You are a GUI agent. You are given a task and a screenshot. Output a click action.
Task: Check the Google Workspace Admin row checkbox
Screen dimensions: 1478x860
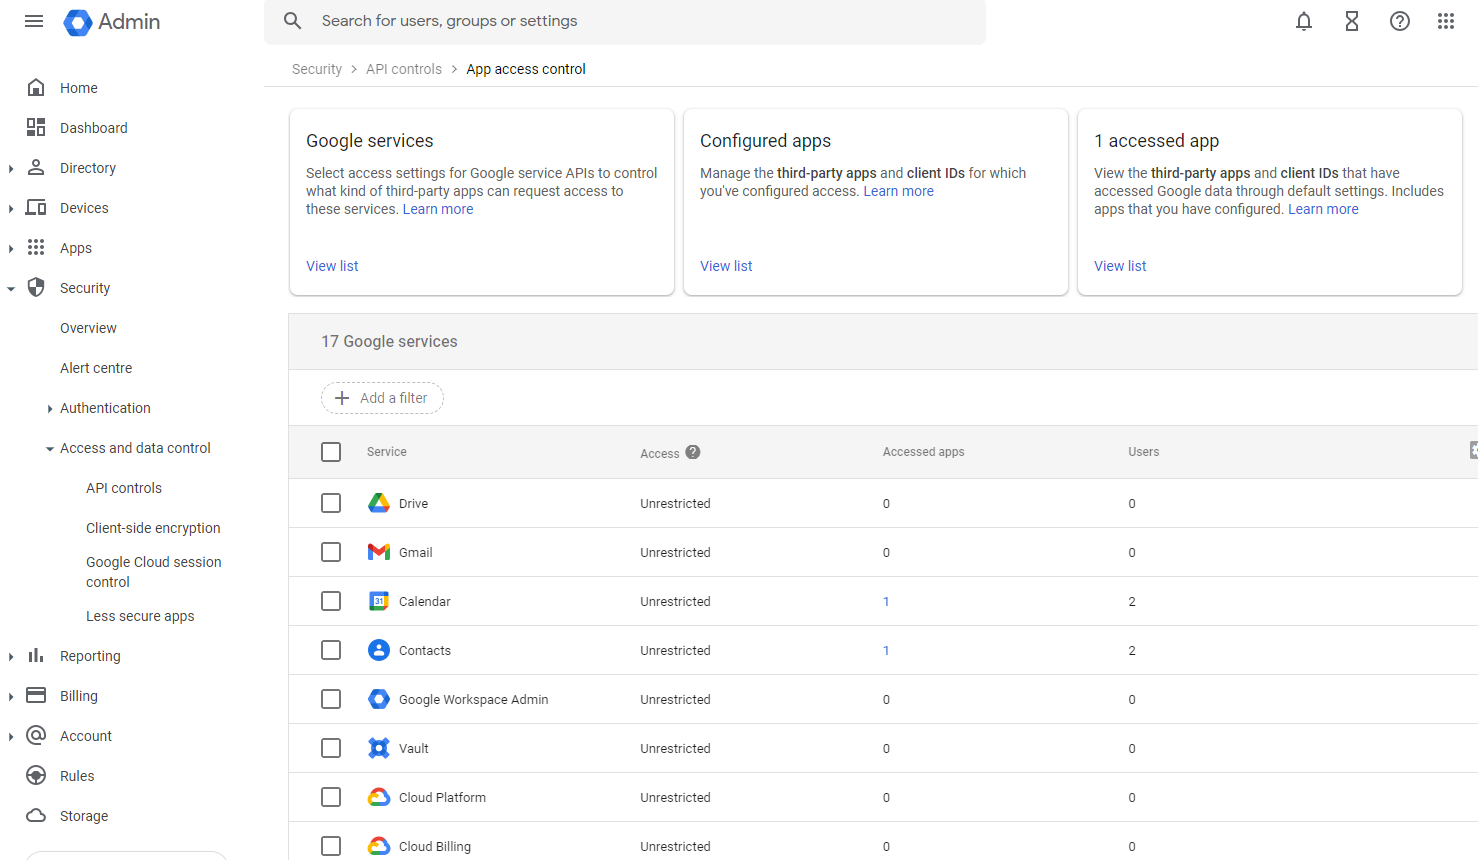tap(331, 699)
